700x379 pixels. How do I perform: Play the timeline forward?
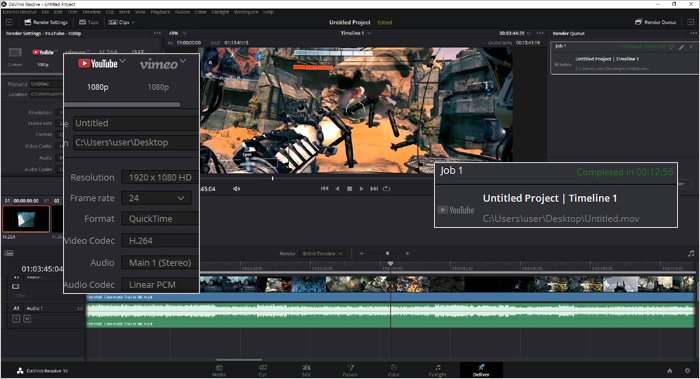[x=362, y=188]
